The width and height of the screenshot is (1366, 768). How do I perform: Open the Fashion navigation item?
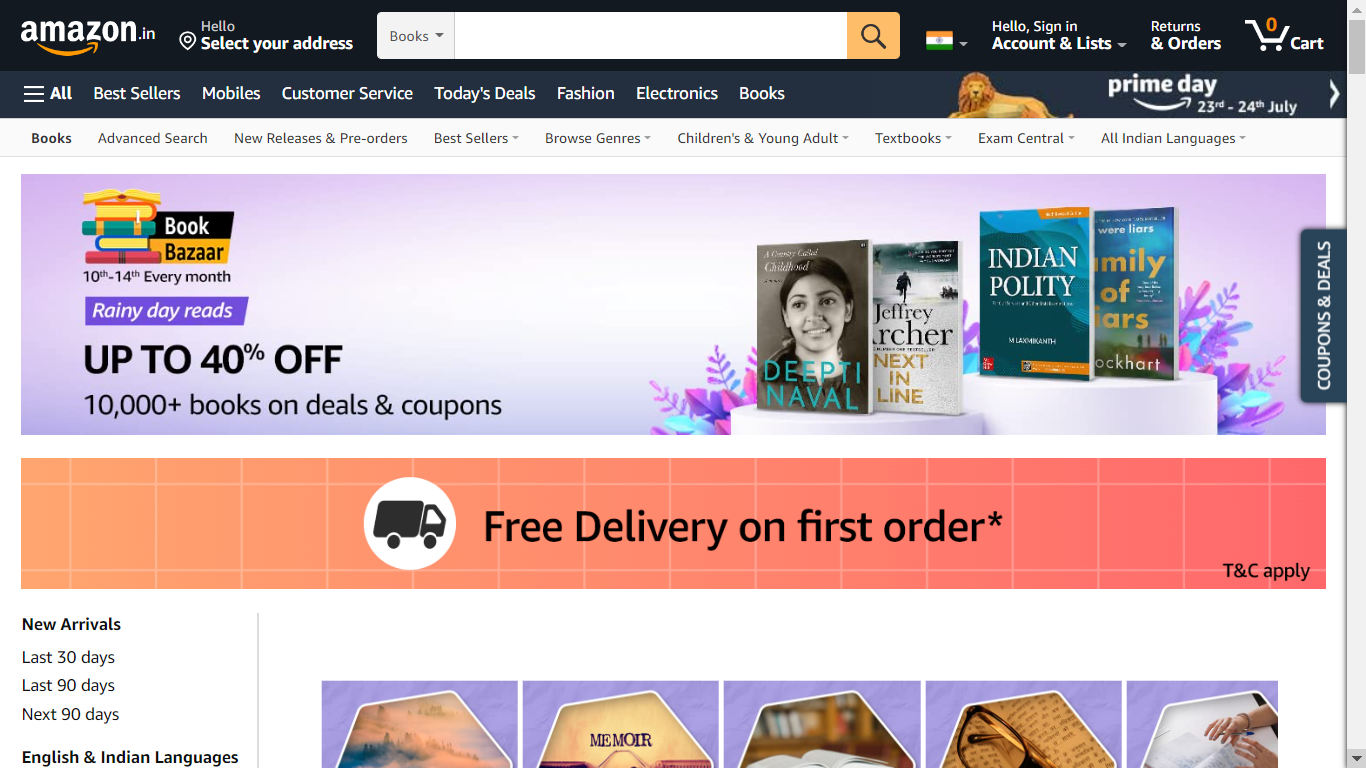point(586,93)
